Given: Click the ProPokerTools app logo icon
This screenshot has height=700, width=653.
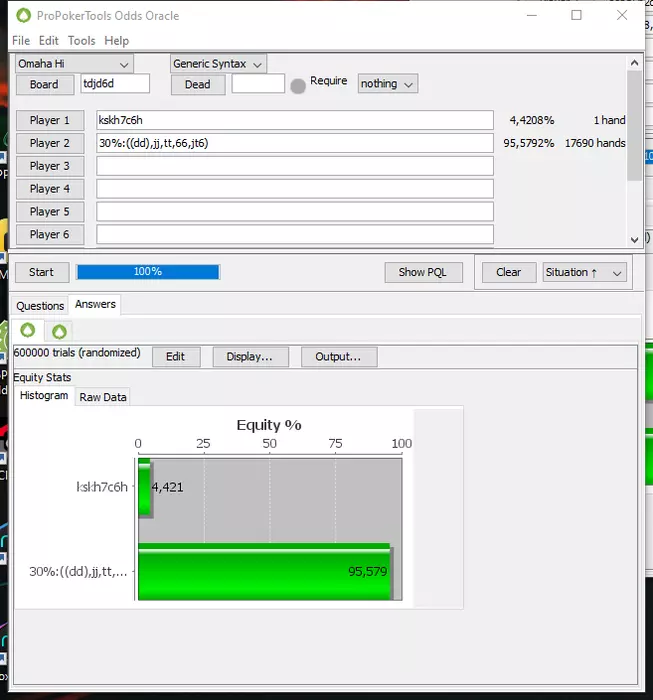Looking at the screenshot, I should tap(23, 16).
